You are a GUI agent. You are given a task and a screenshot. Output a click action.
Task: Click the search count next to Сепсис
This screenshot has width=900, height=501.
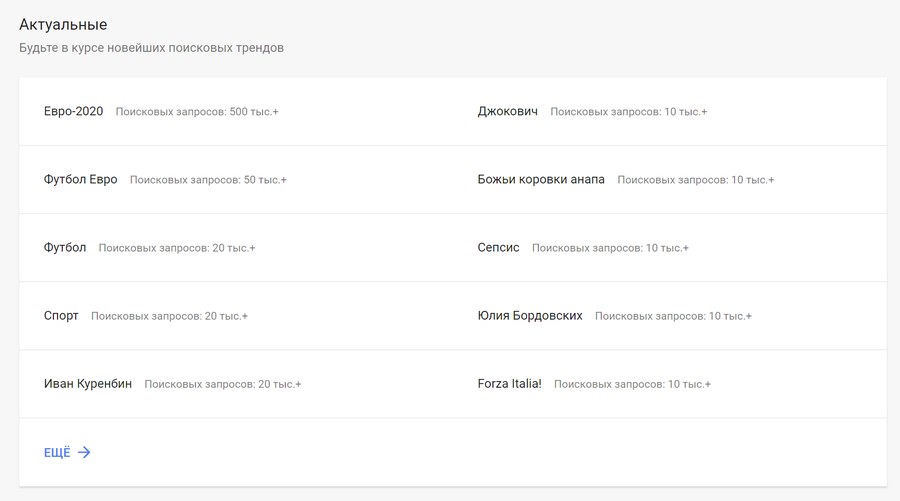pos(610,248)
